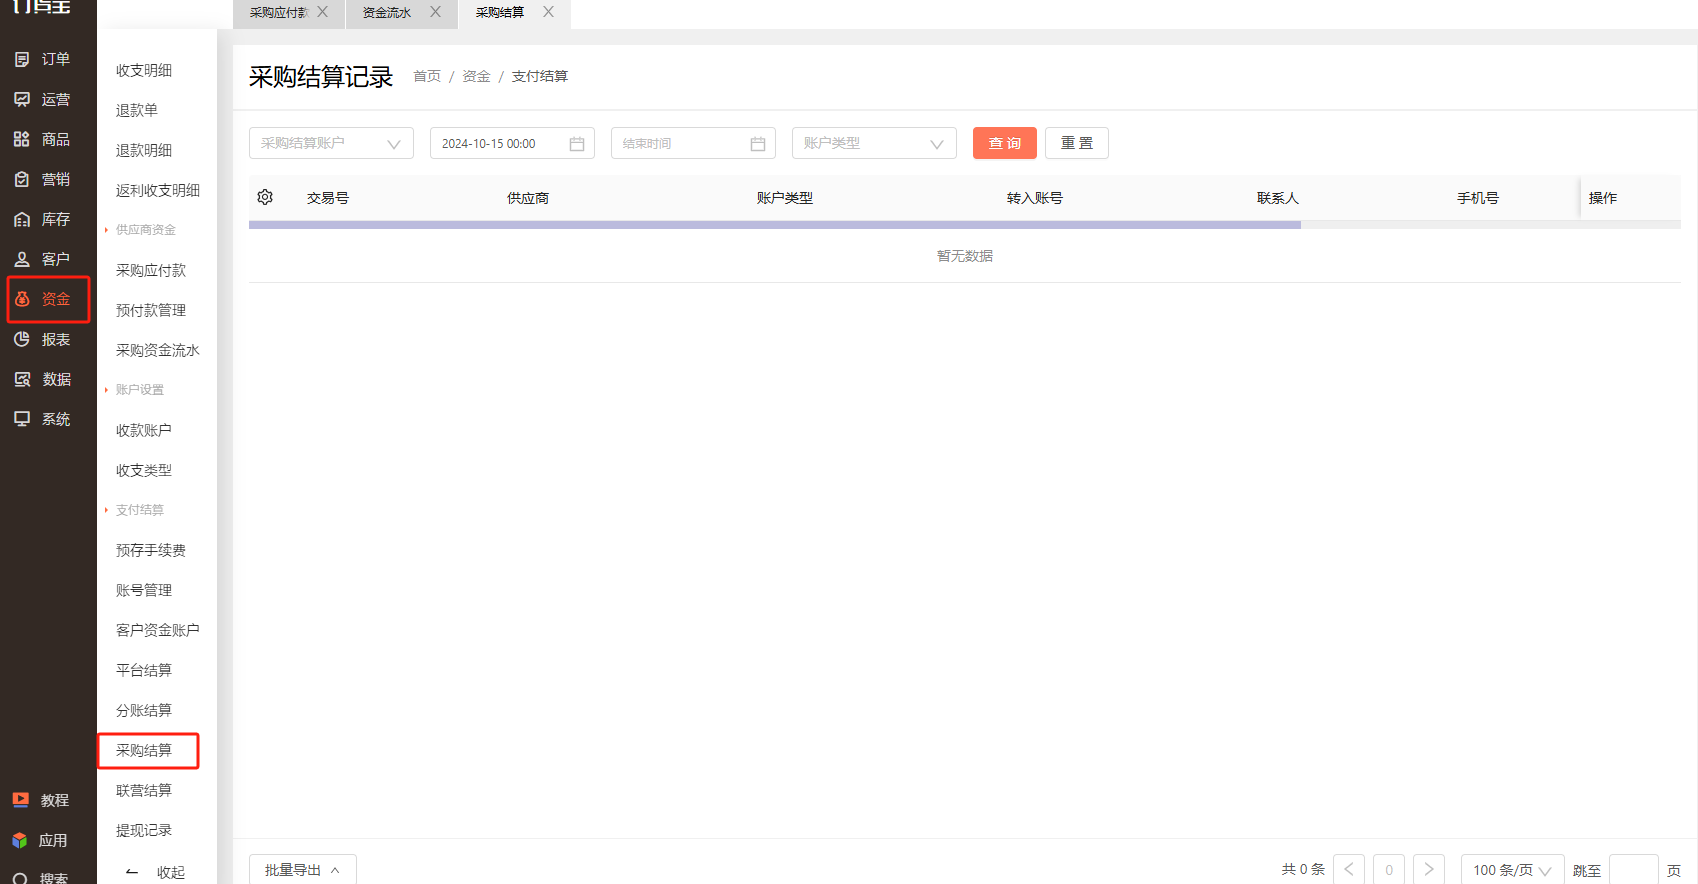Open the 库存 inventory sidebar icon
Image resolution: width=1698 pixels, height=884 pixels.
[x=22, y=220]
